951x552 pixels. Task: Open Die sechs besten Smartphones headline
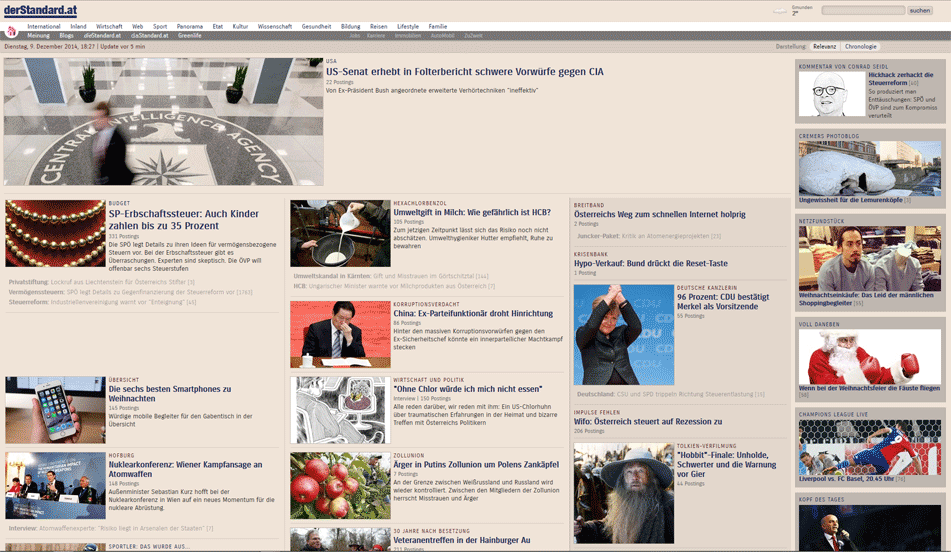(x=170, y=394)
